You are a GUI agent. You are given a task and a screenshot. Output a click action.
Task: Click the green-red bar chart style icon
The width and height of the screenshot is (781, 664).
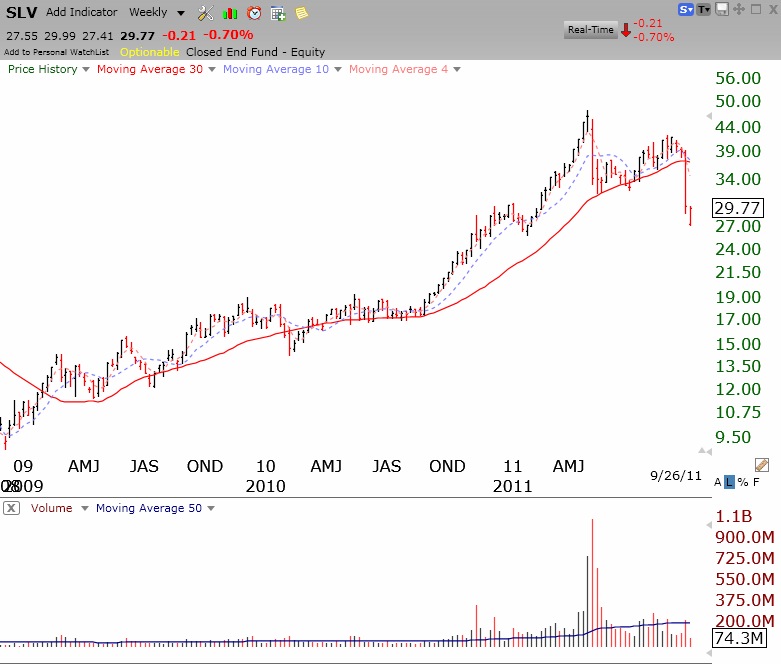(x=230, y=13)
